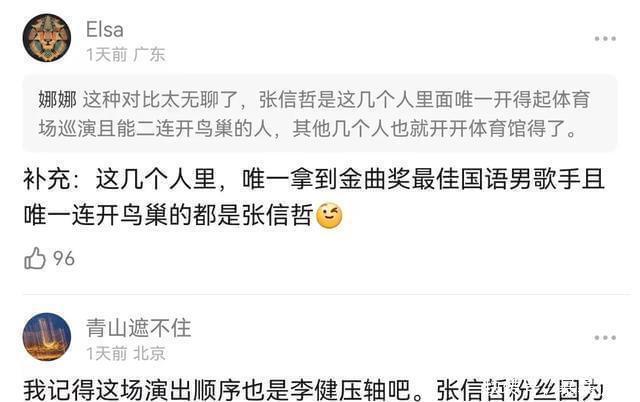Image resolution: width=640 pixels, height=402 pixels.
Task: Tap the comment beginning 我记得这场演出顺序
Action: click(x=313, y=390)
